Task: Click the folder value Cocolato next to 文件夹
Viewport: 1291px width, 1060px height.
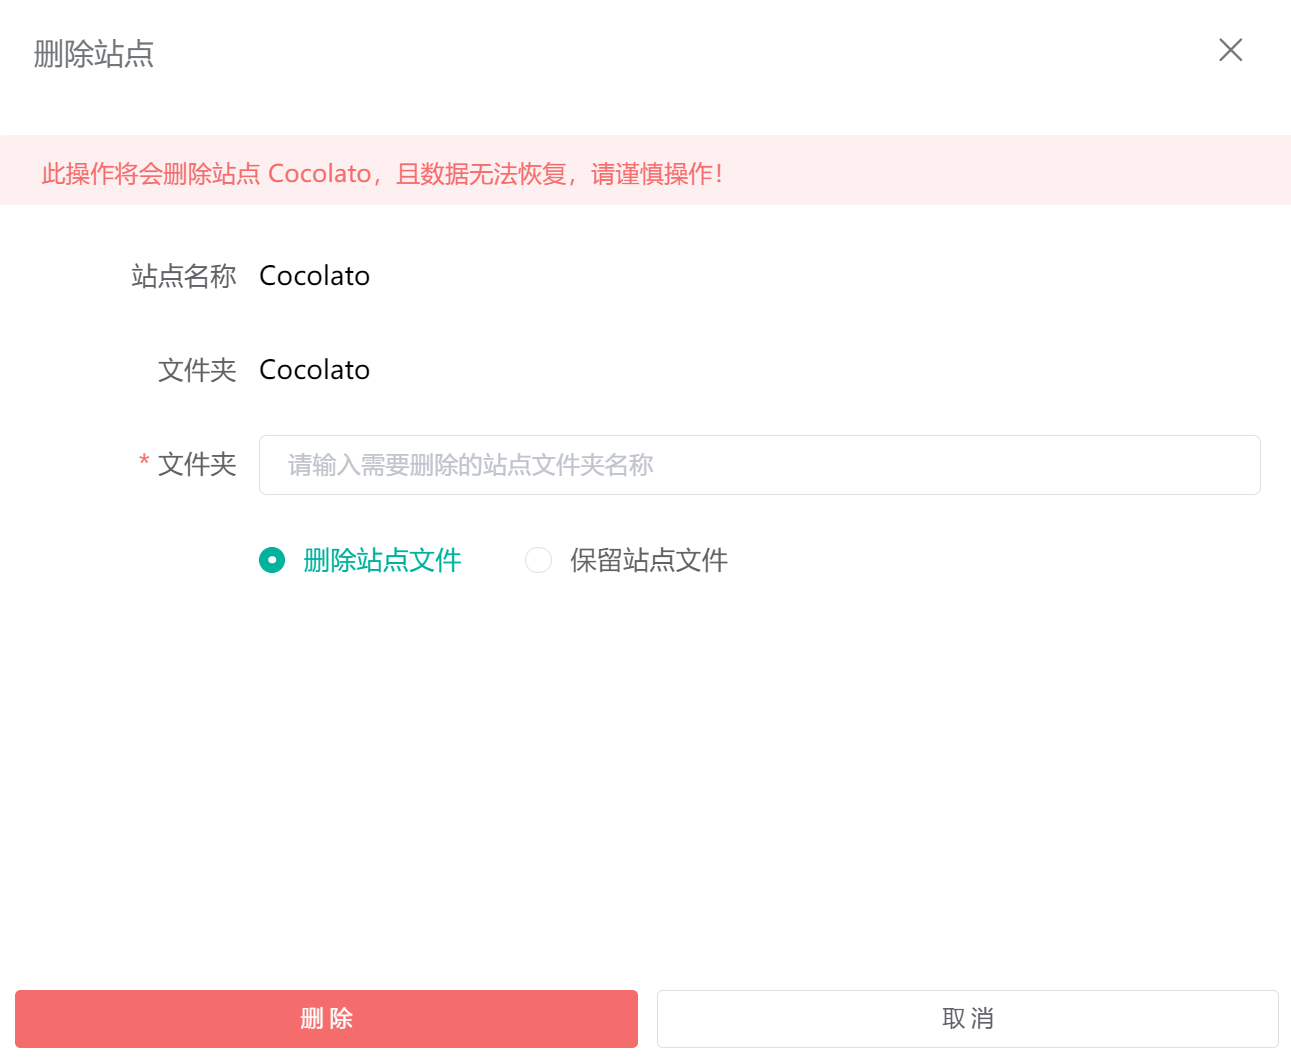Action: click(x=314, y=369)
